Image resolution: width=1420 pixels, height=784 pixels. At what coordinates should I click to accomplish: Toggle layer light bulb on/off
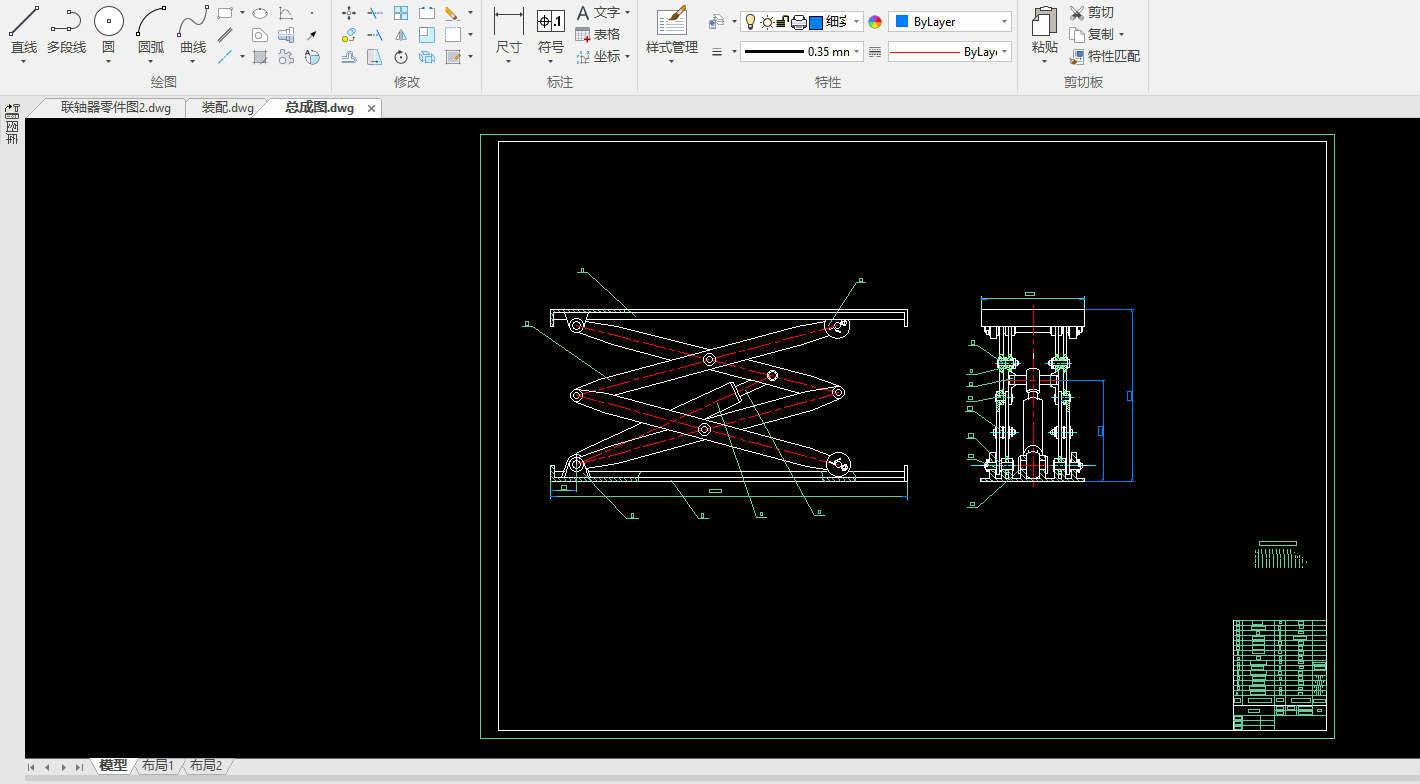point(750,22)
